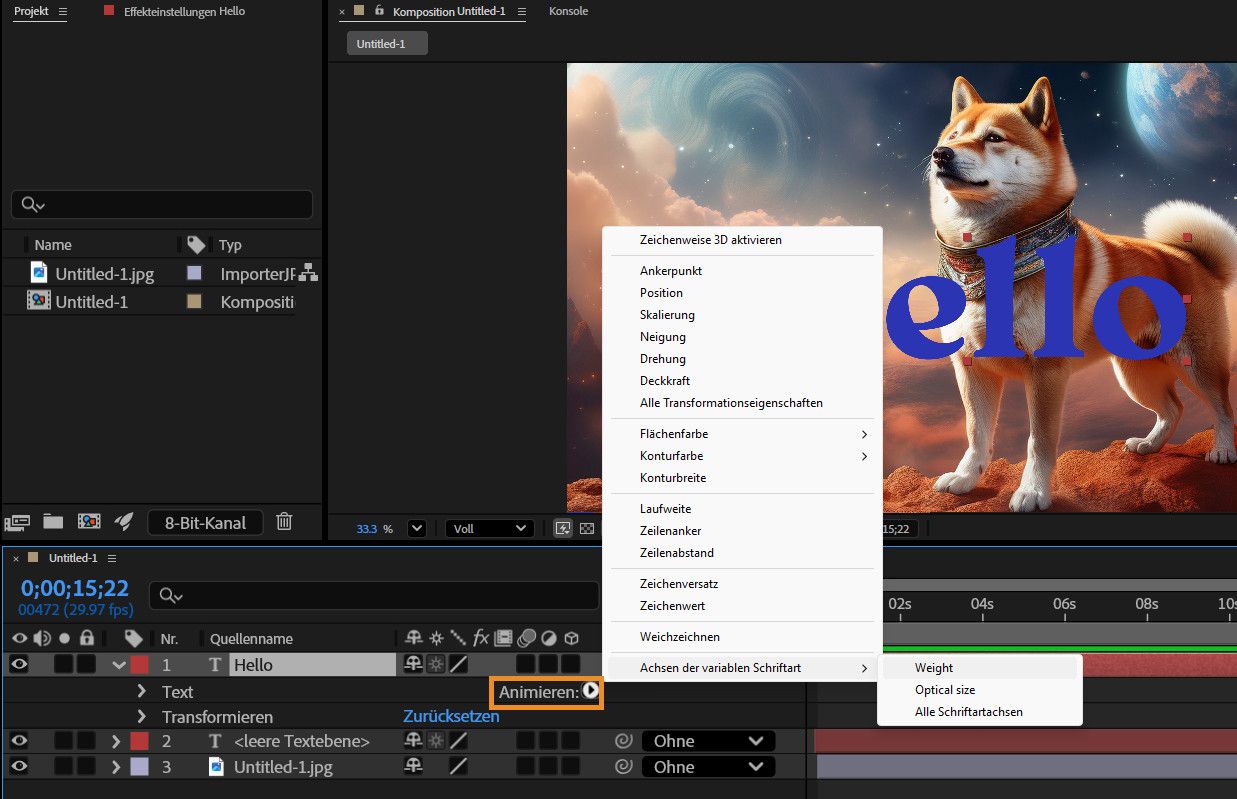Hide the Hello layer with its eye icon

(19, 664)
